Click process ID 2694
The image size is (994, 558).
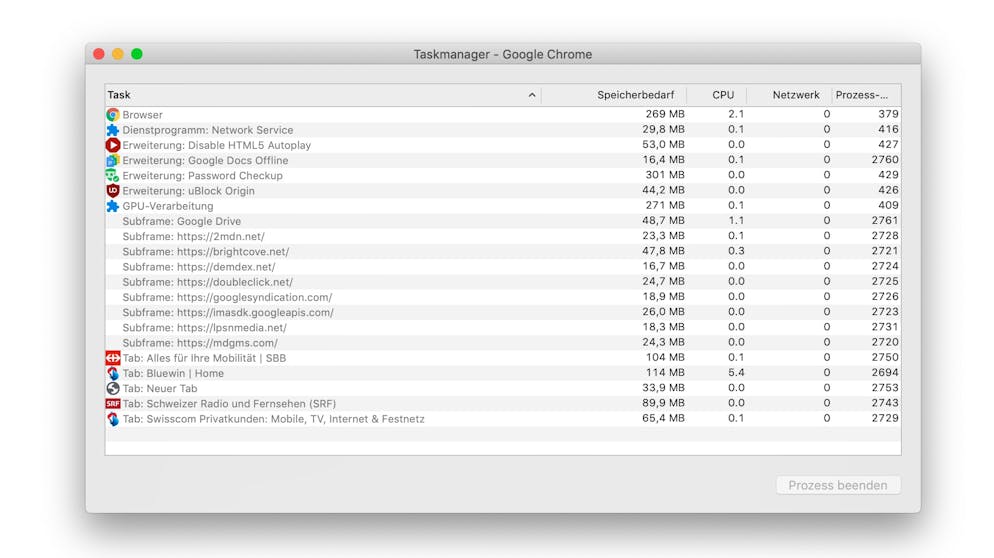885,373
